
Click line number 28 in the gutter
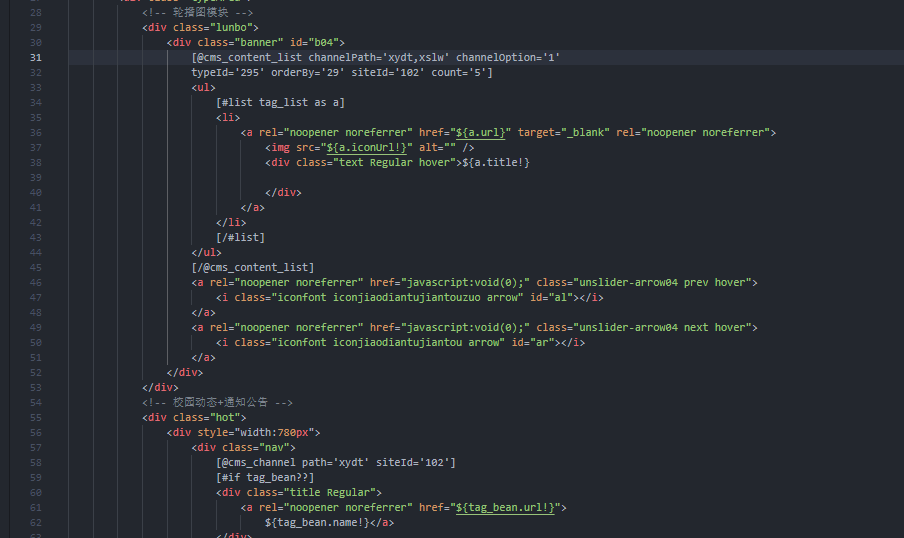[x=36, y=13]
